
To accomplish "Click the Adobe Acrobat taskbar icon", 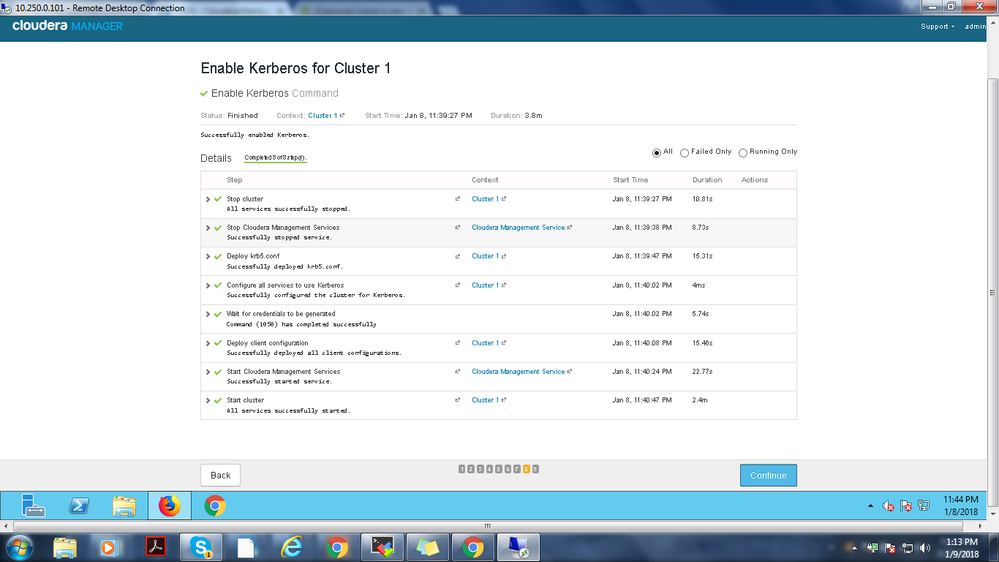I will pyautogui.click(x=156, y=547).
